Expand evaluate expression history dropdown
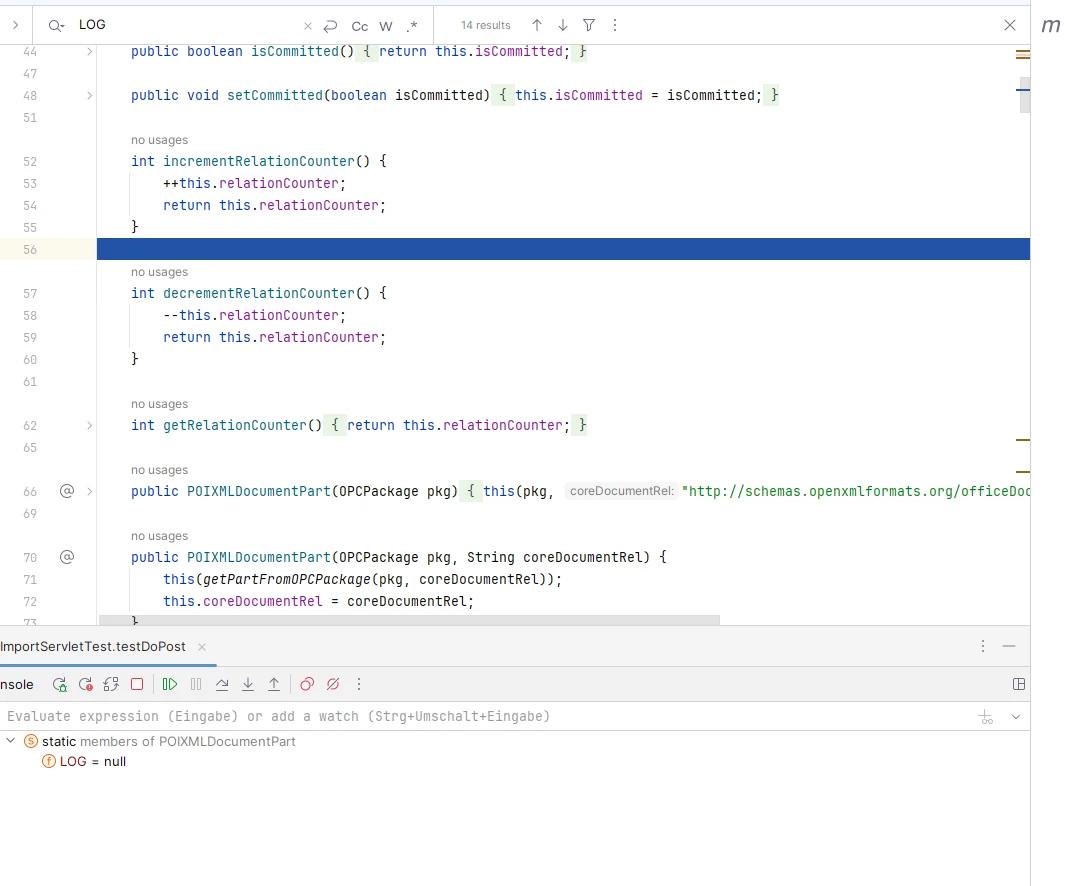The height and width of the screenshot is (886, 1065). [1016, 717]
